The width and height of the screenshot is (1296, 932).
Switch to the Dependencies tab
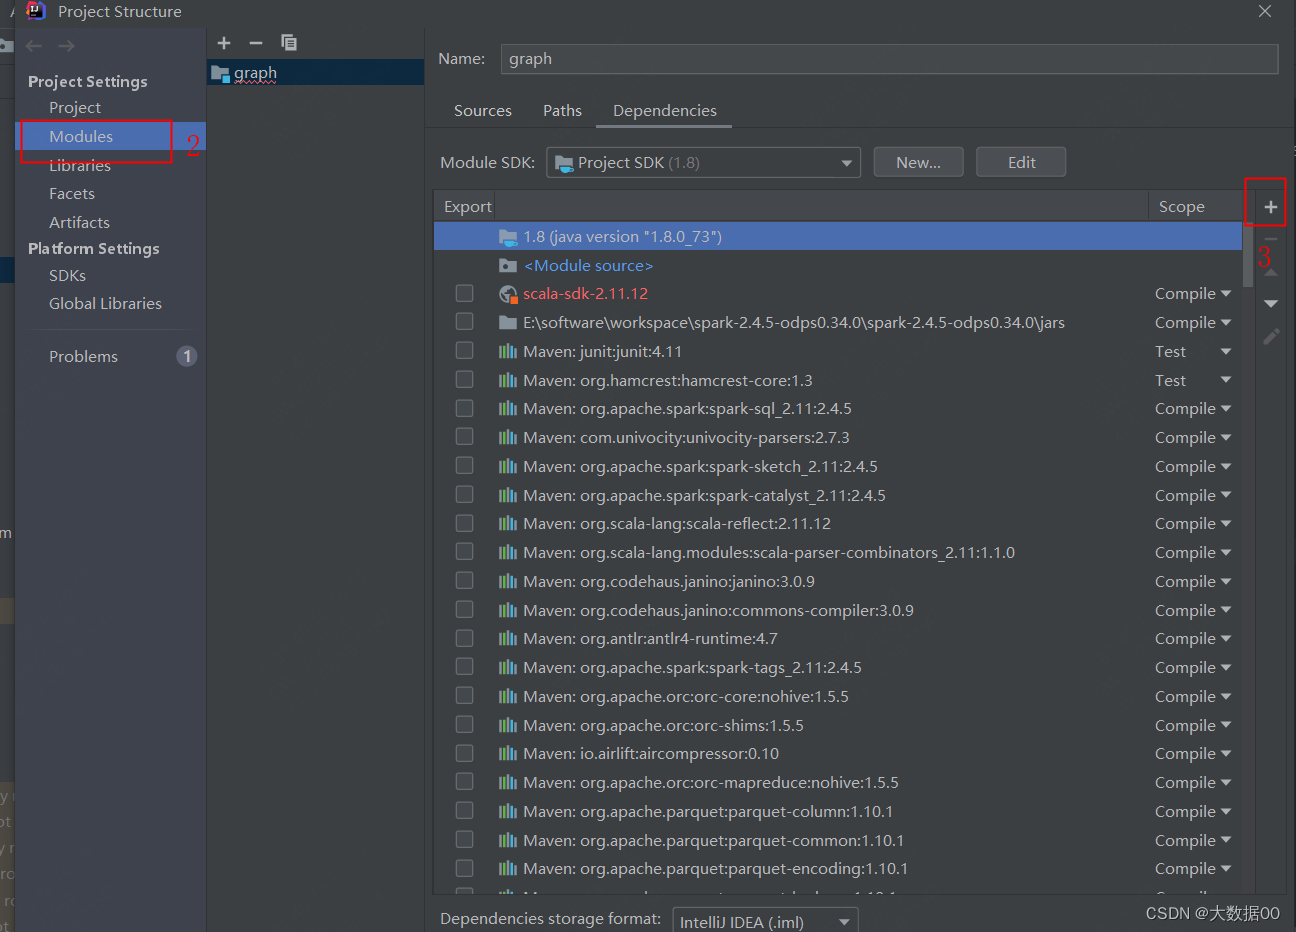tap(665, 111)
